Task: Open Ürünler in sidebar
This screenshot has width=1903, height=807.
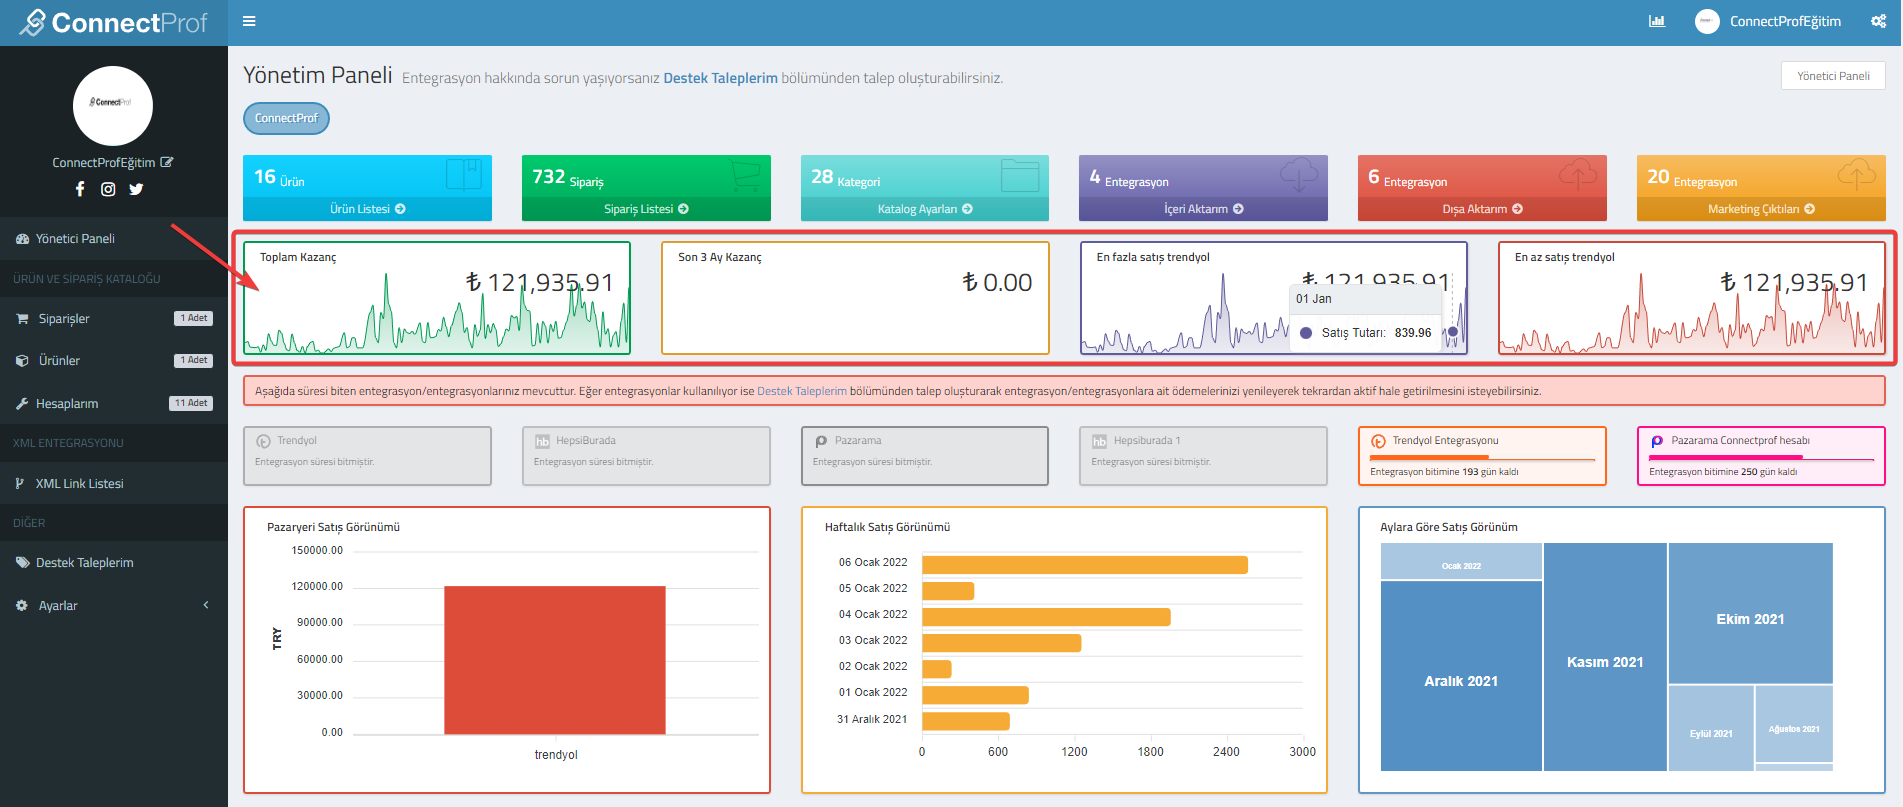Action: coord(114,361)
